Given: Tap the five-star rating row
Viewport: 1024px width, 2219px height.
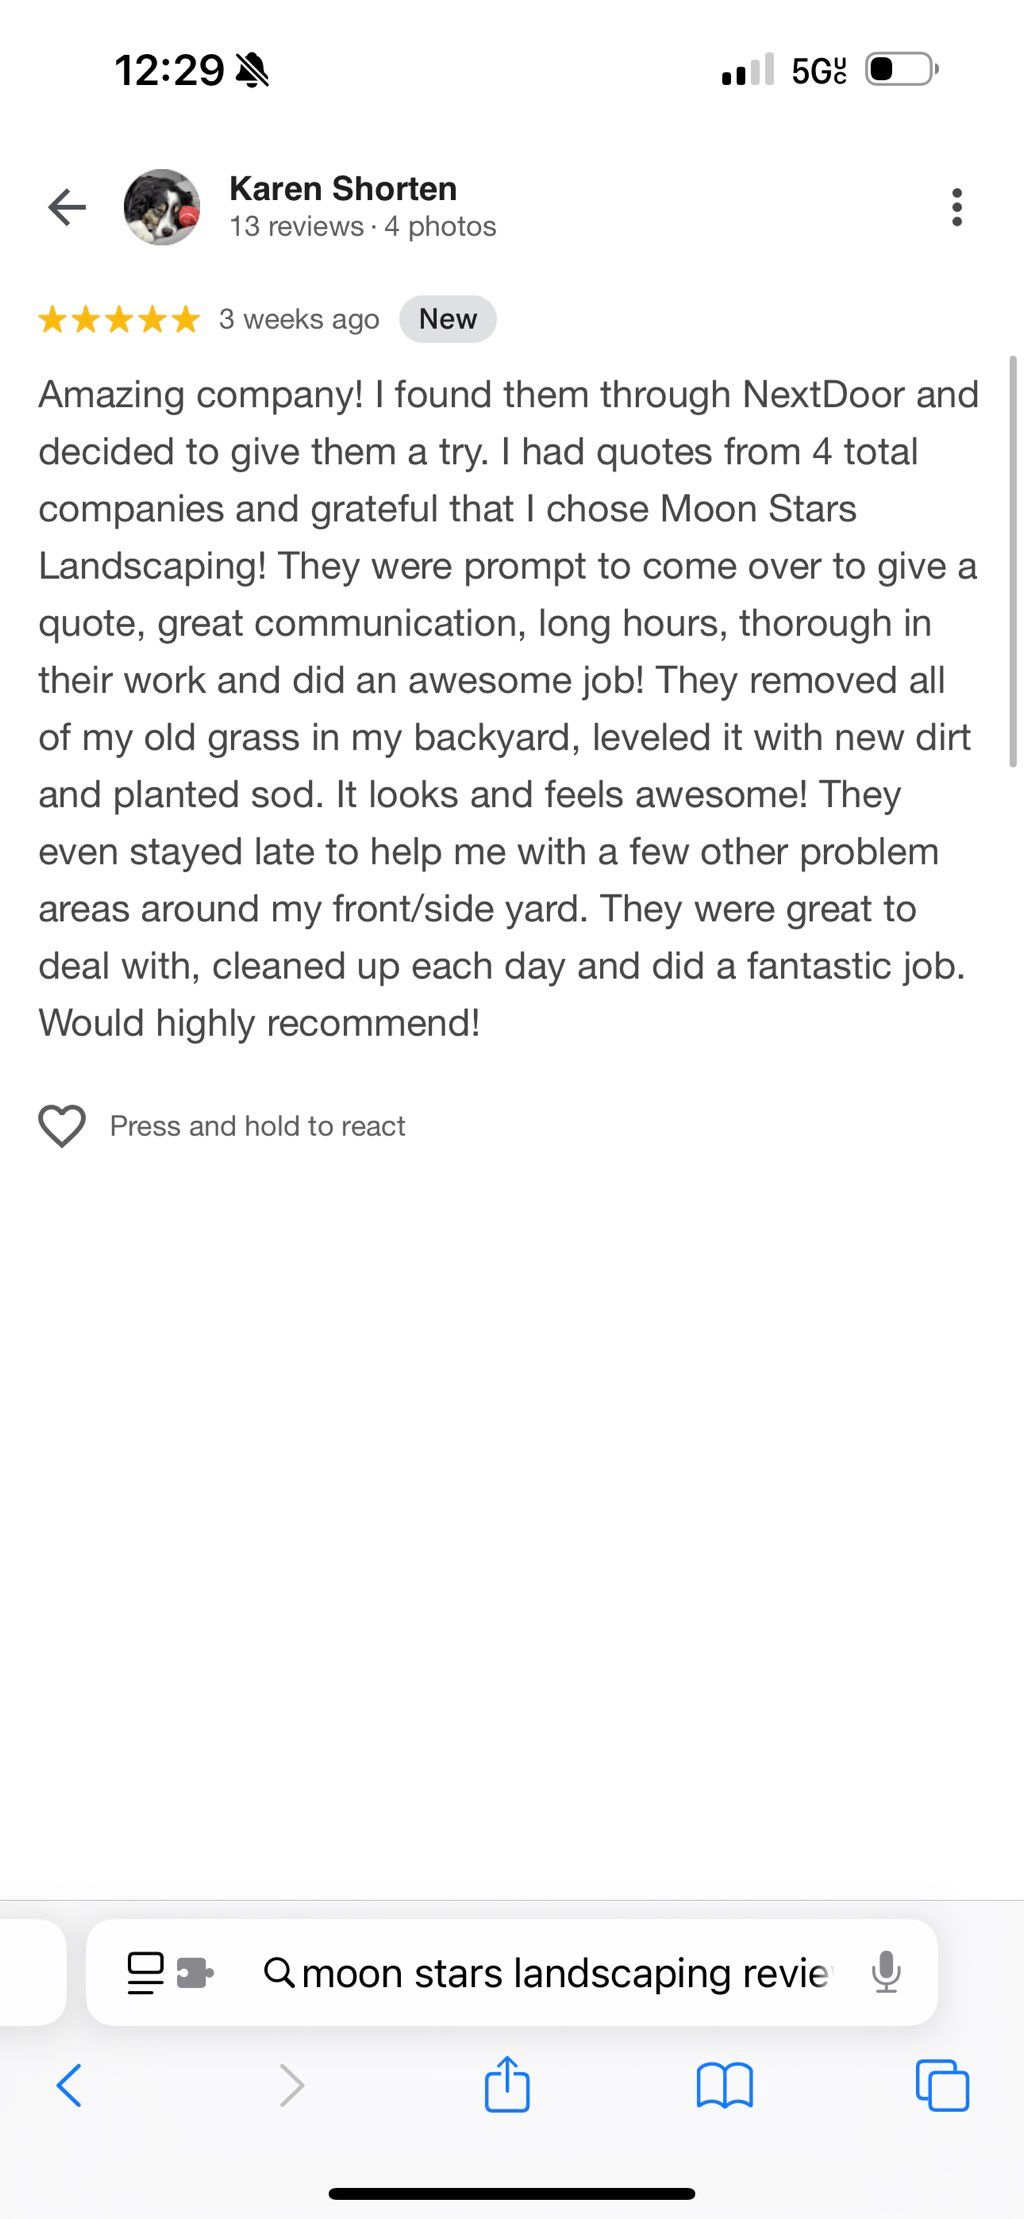Looking at the screenshot, I should [119, 319].
